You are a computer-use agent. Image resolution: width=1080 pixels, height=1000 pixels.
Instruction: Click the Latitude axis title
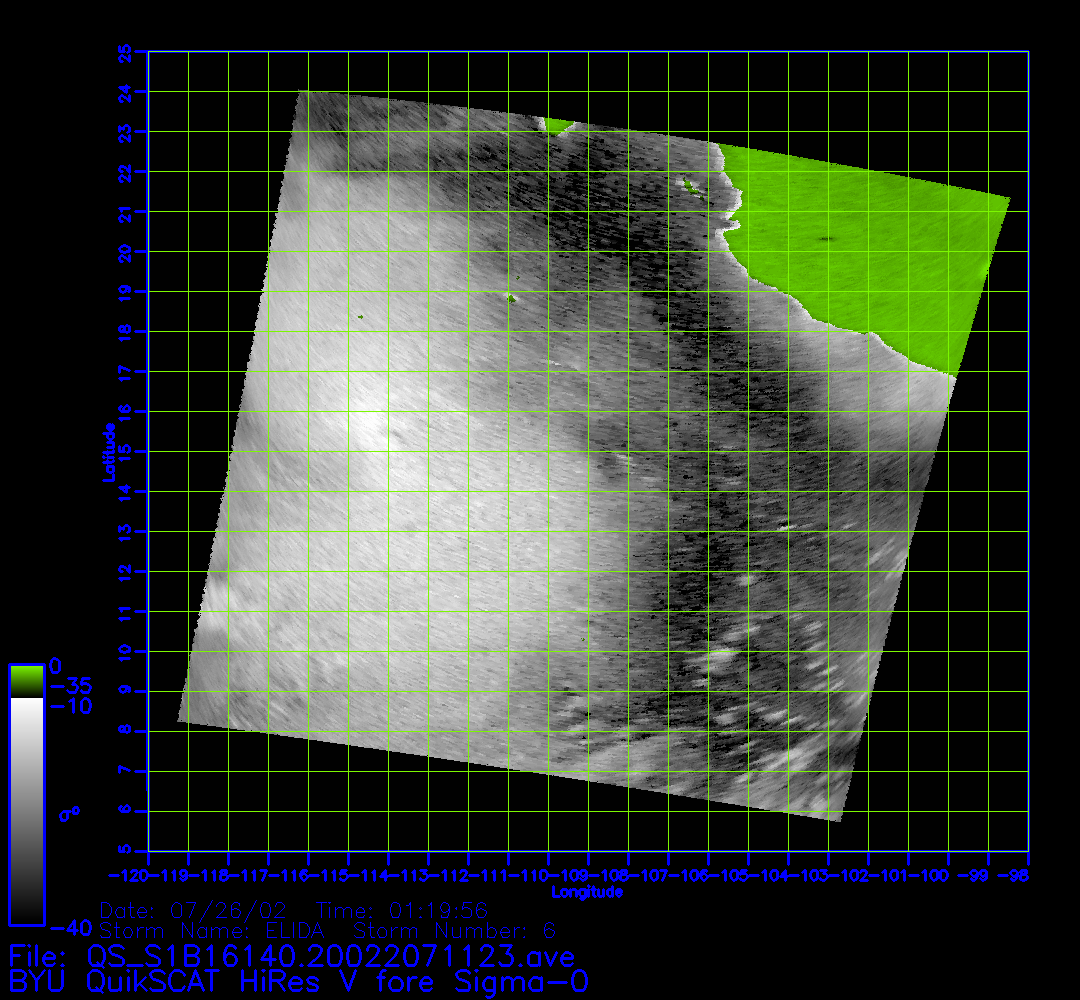[x=108, y=452]
